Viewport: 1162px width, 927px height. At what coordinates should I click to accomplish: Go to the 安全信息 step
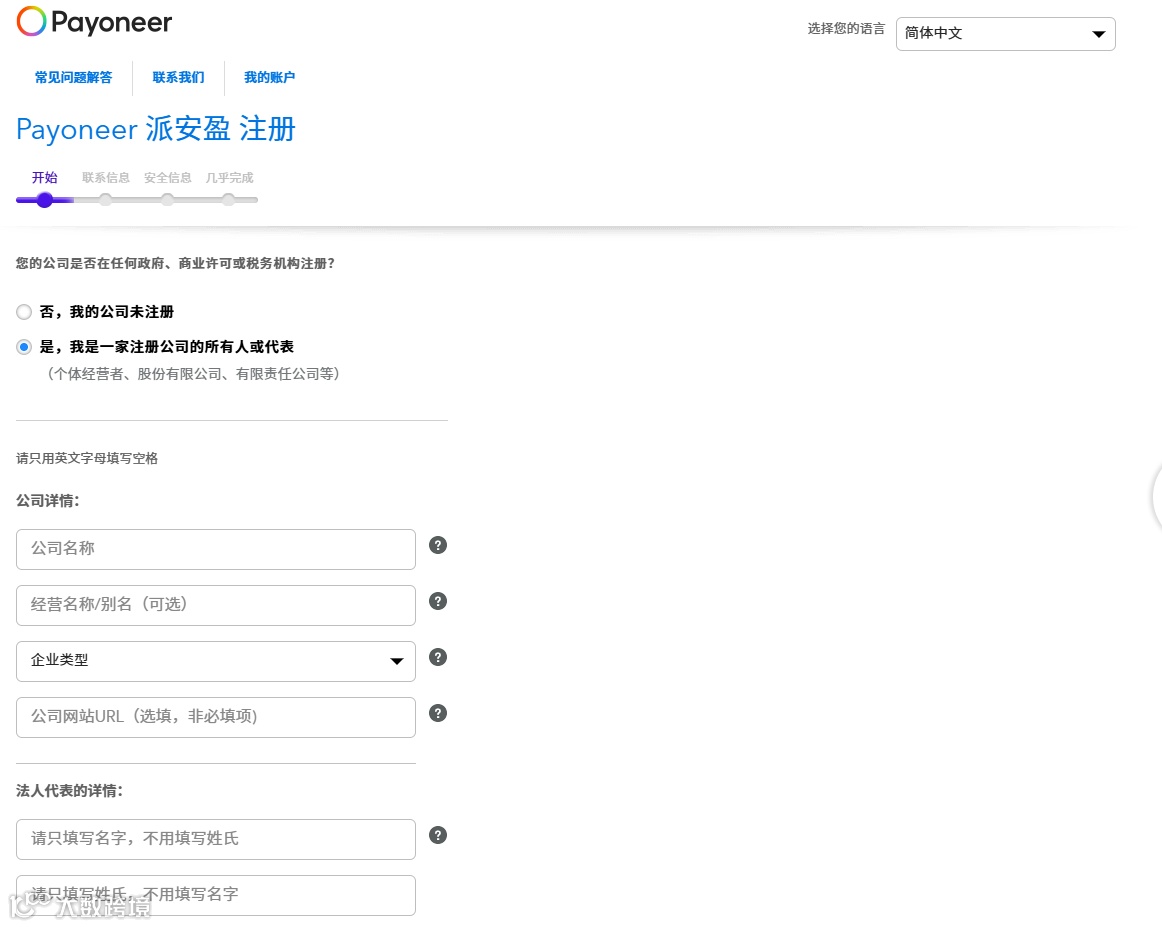coord(167,178)
